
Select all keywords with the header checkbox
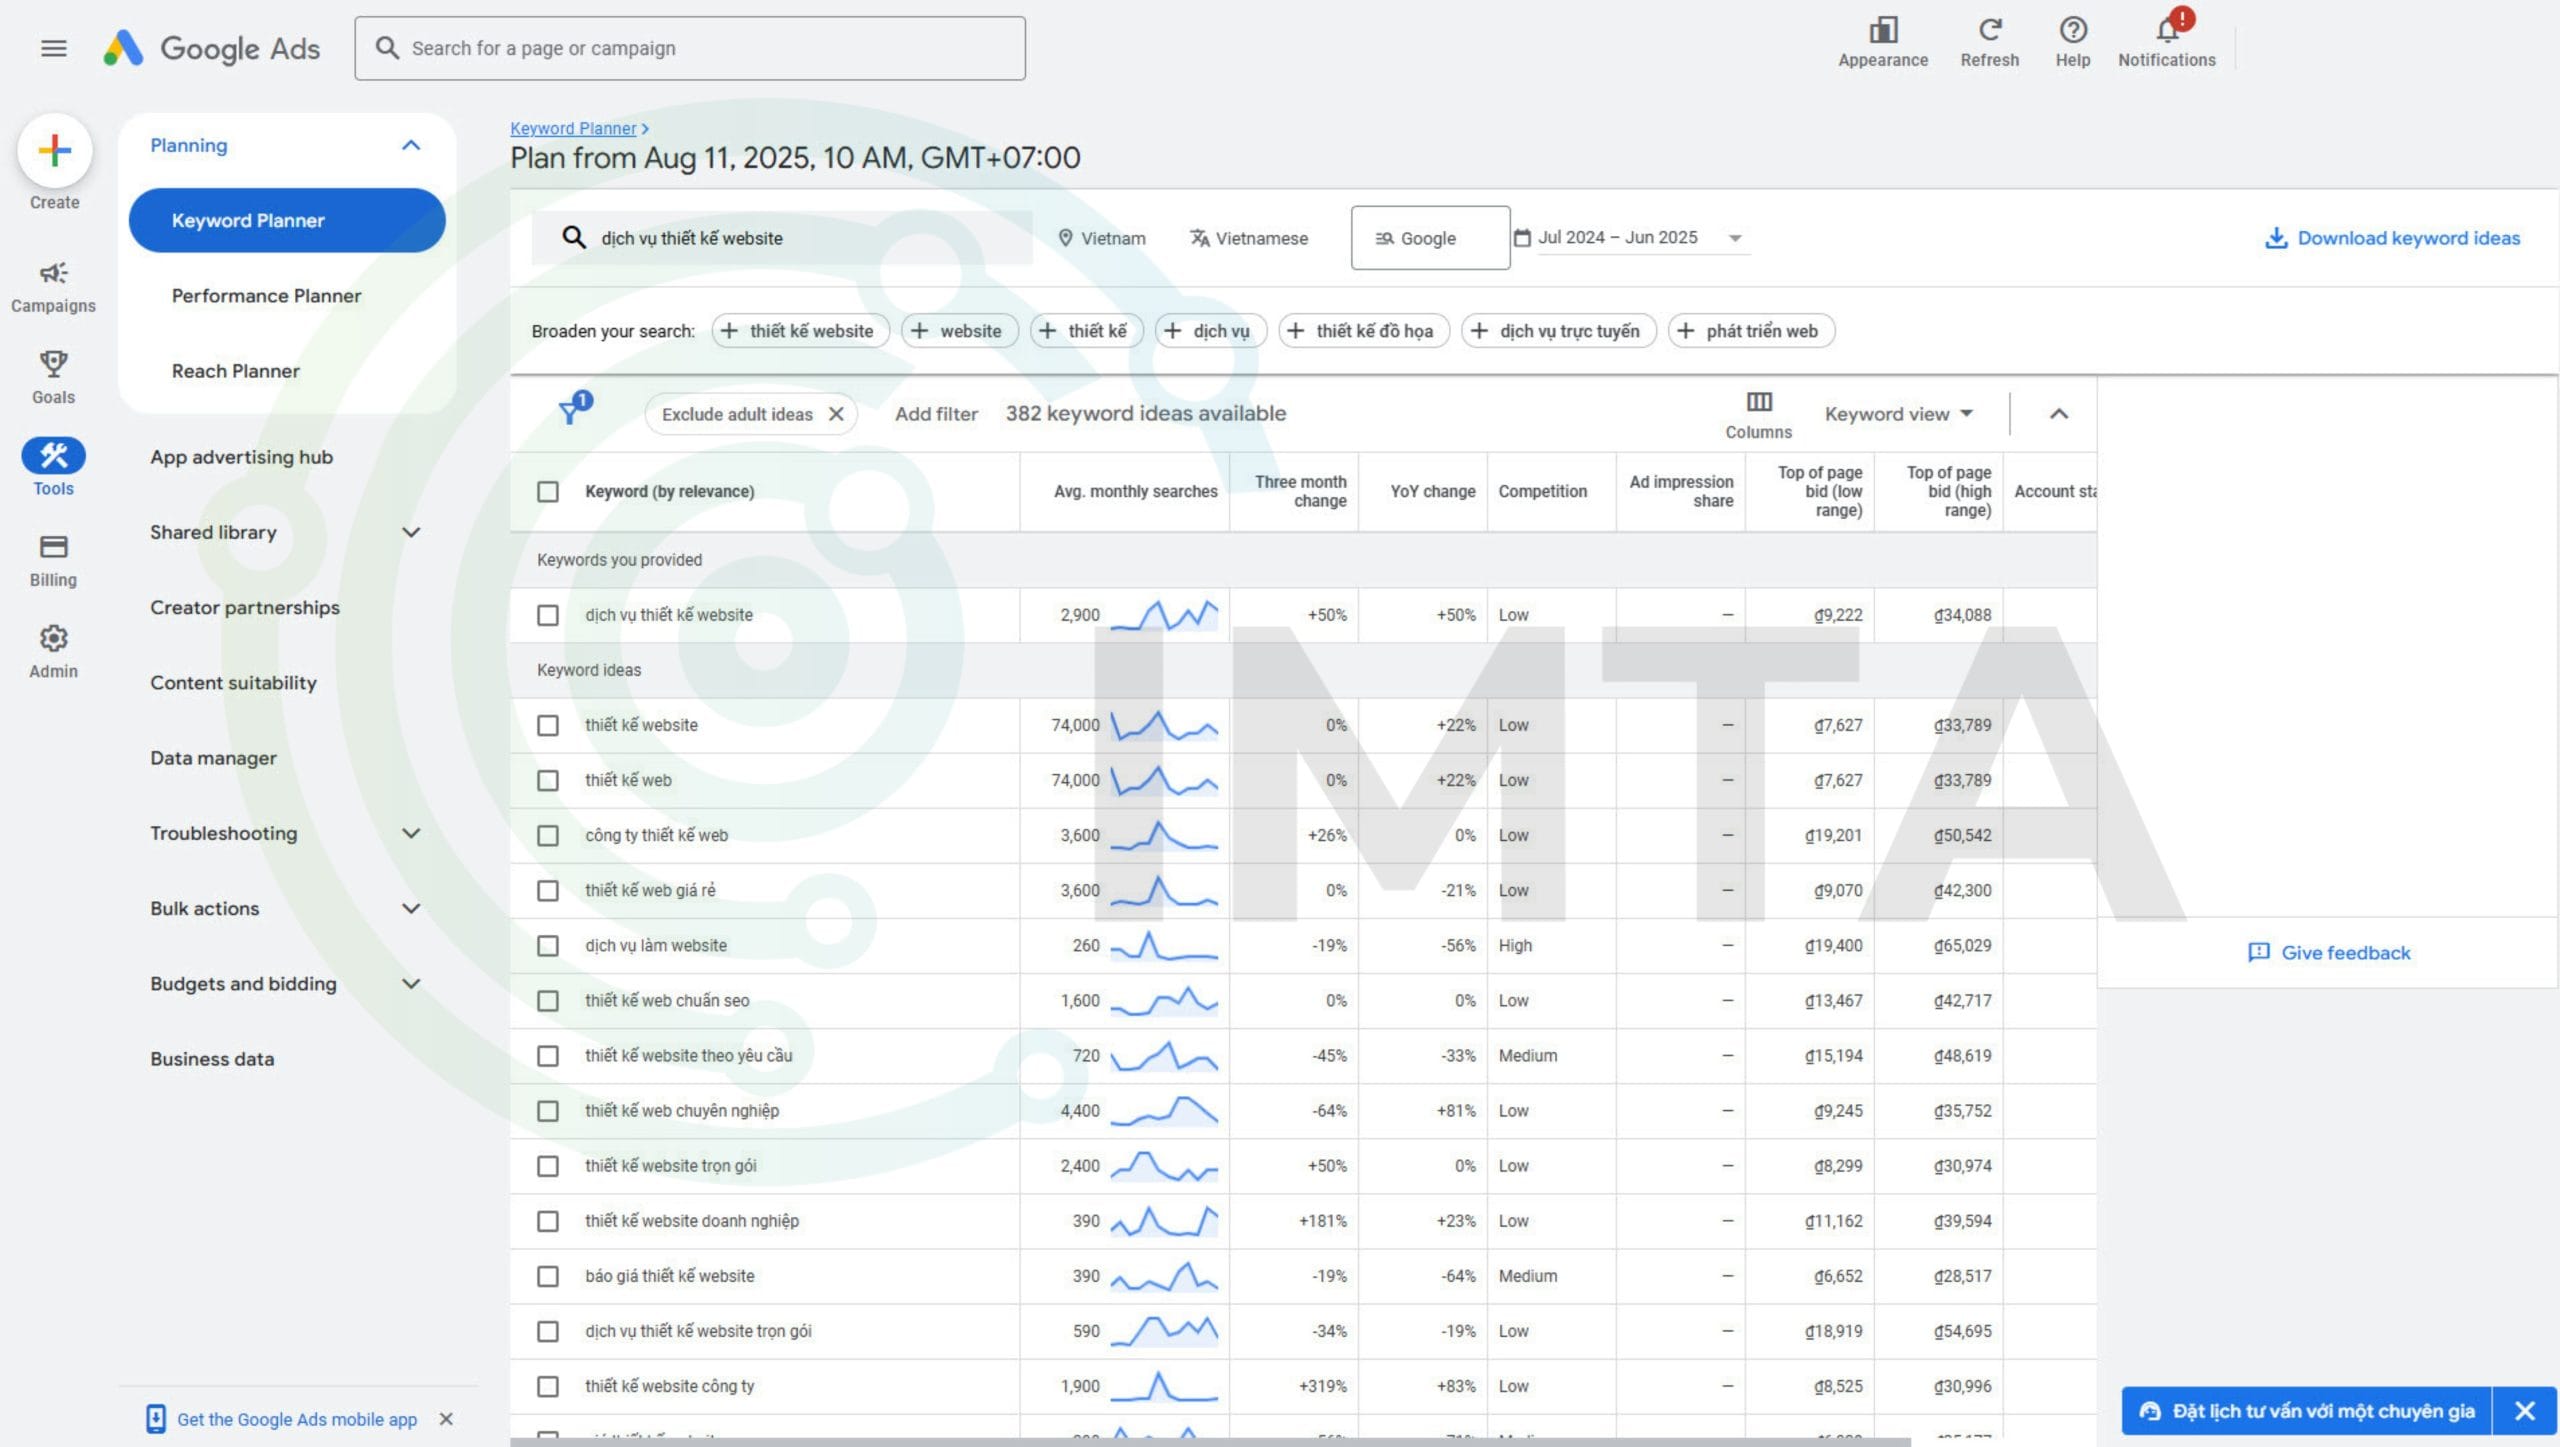[548, 491]
